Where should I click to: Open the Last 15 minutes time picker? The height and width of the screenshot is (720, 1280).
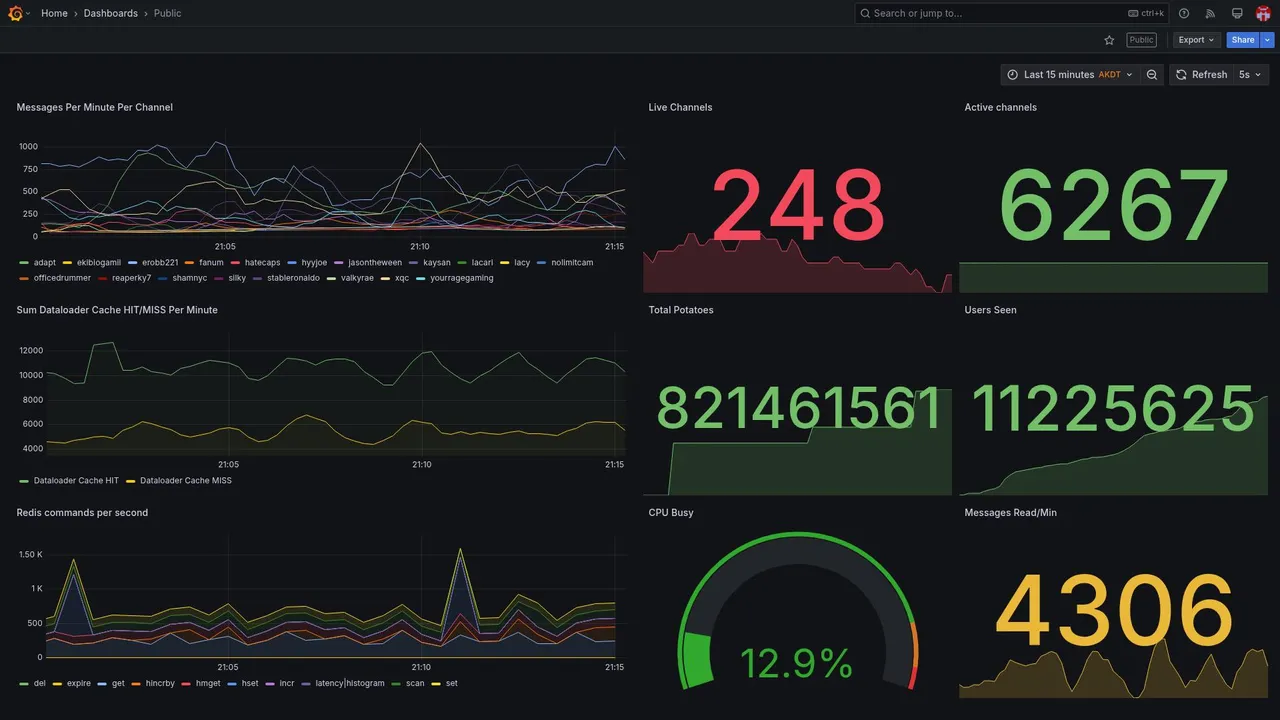click(1070, 75)
